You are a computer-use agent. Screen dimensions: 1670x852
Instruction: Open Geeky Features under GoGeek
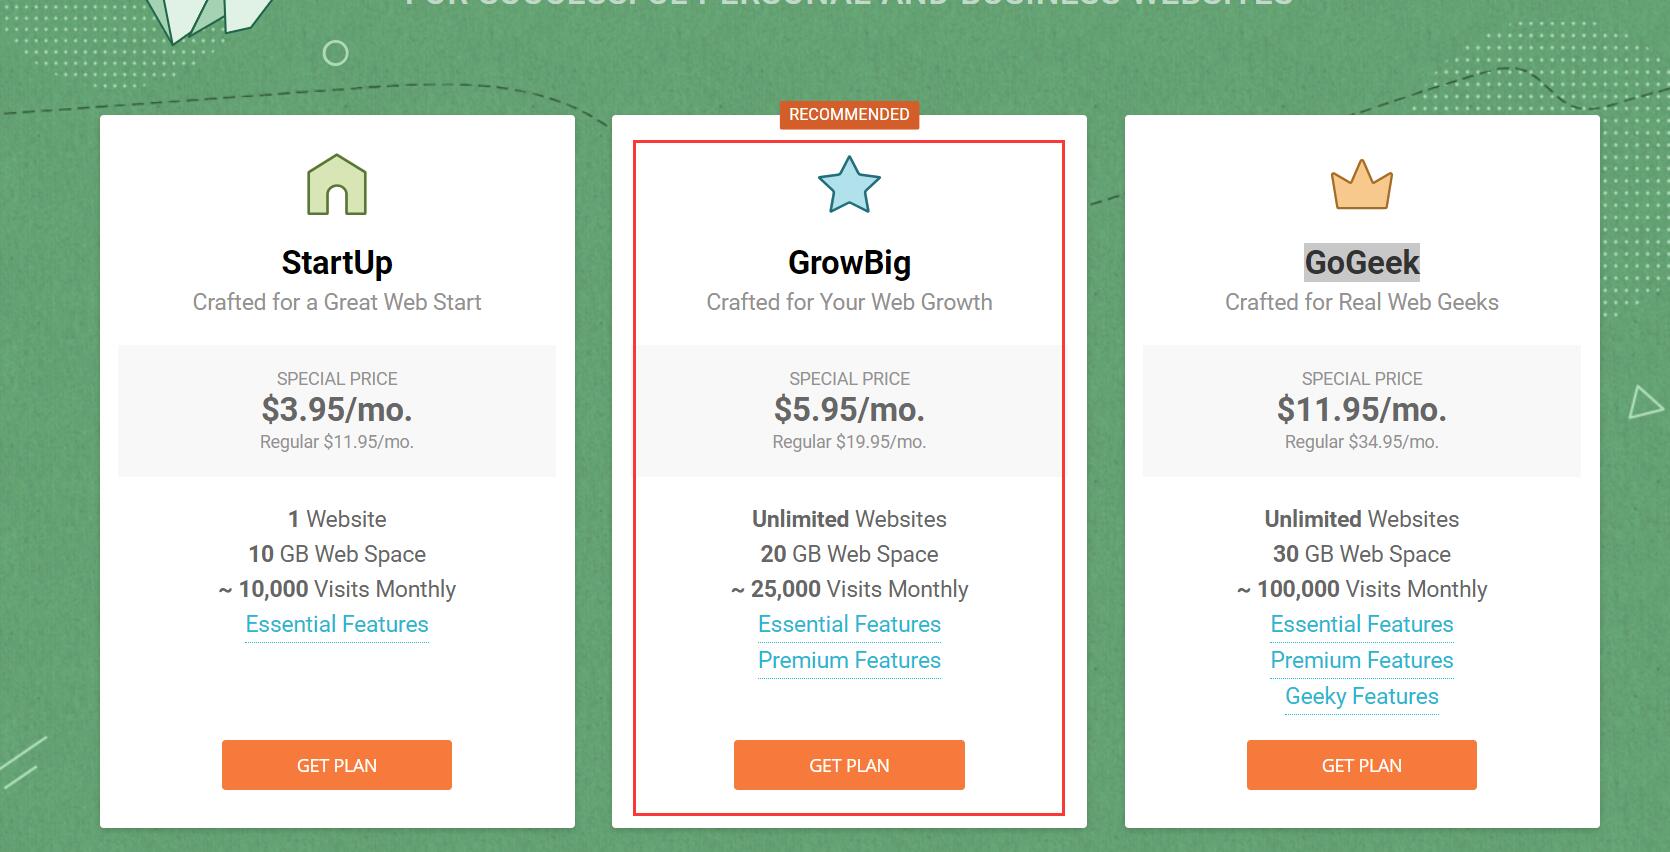(1361, 696)
